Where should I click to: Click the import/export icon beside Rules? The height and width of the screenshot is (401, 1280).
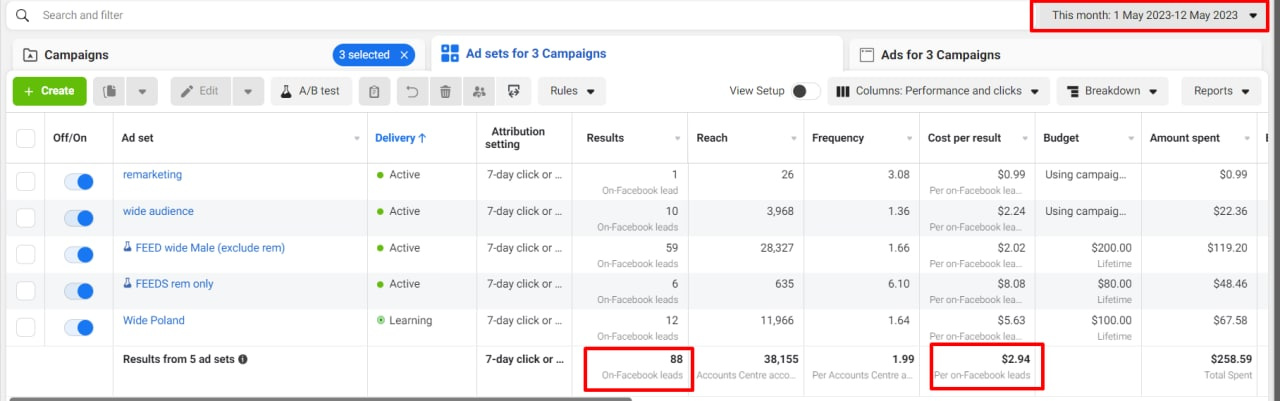click(514, 91)
